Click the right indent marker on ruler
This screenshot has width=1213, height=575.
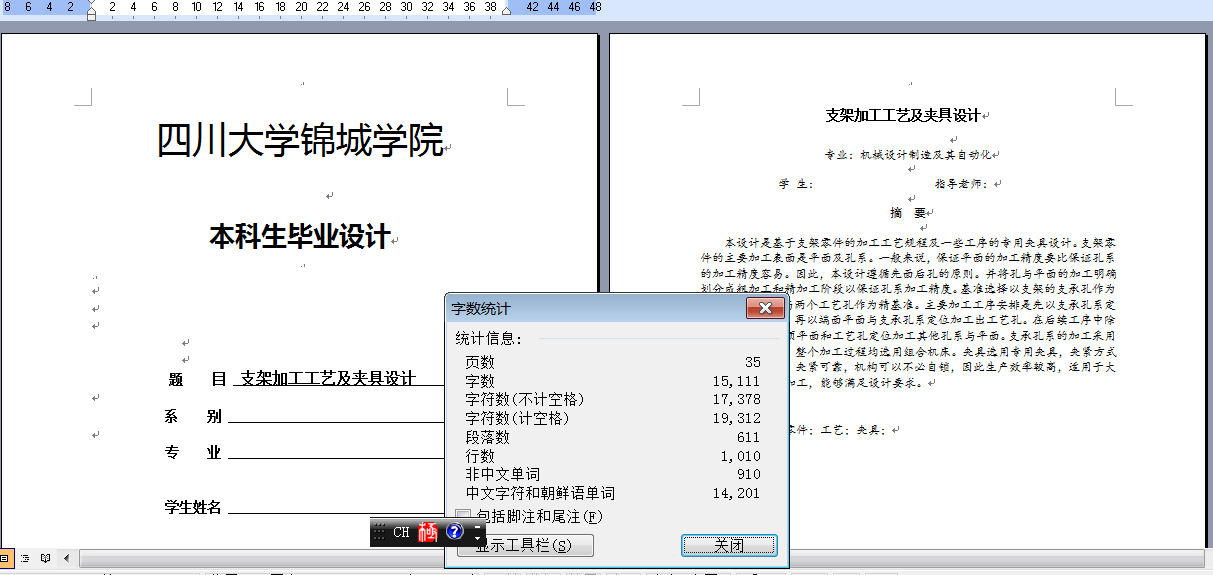[x=506, y=10]
